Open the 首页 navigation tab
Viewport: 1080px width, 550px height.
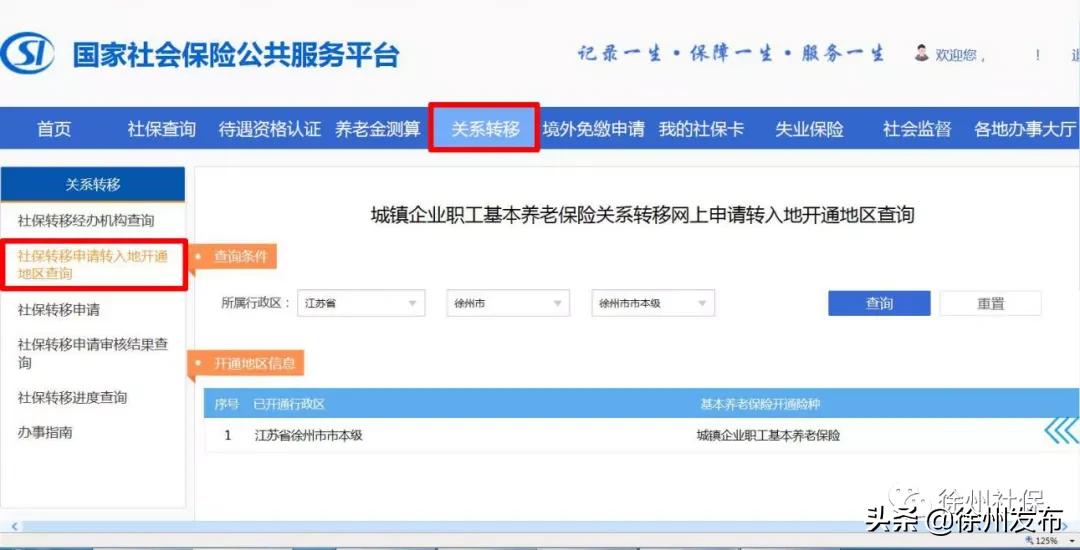coord(54,129)
